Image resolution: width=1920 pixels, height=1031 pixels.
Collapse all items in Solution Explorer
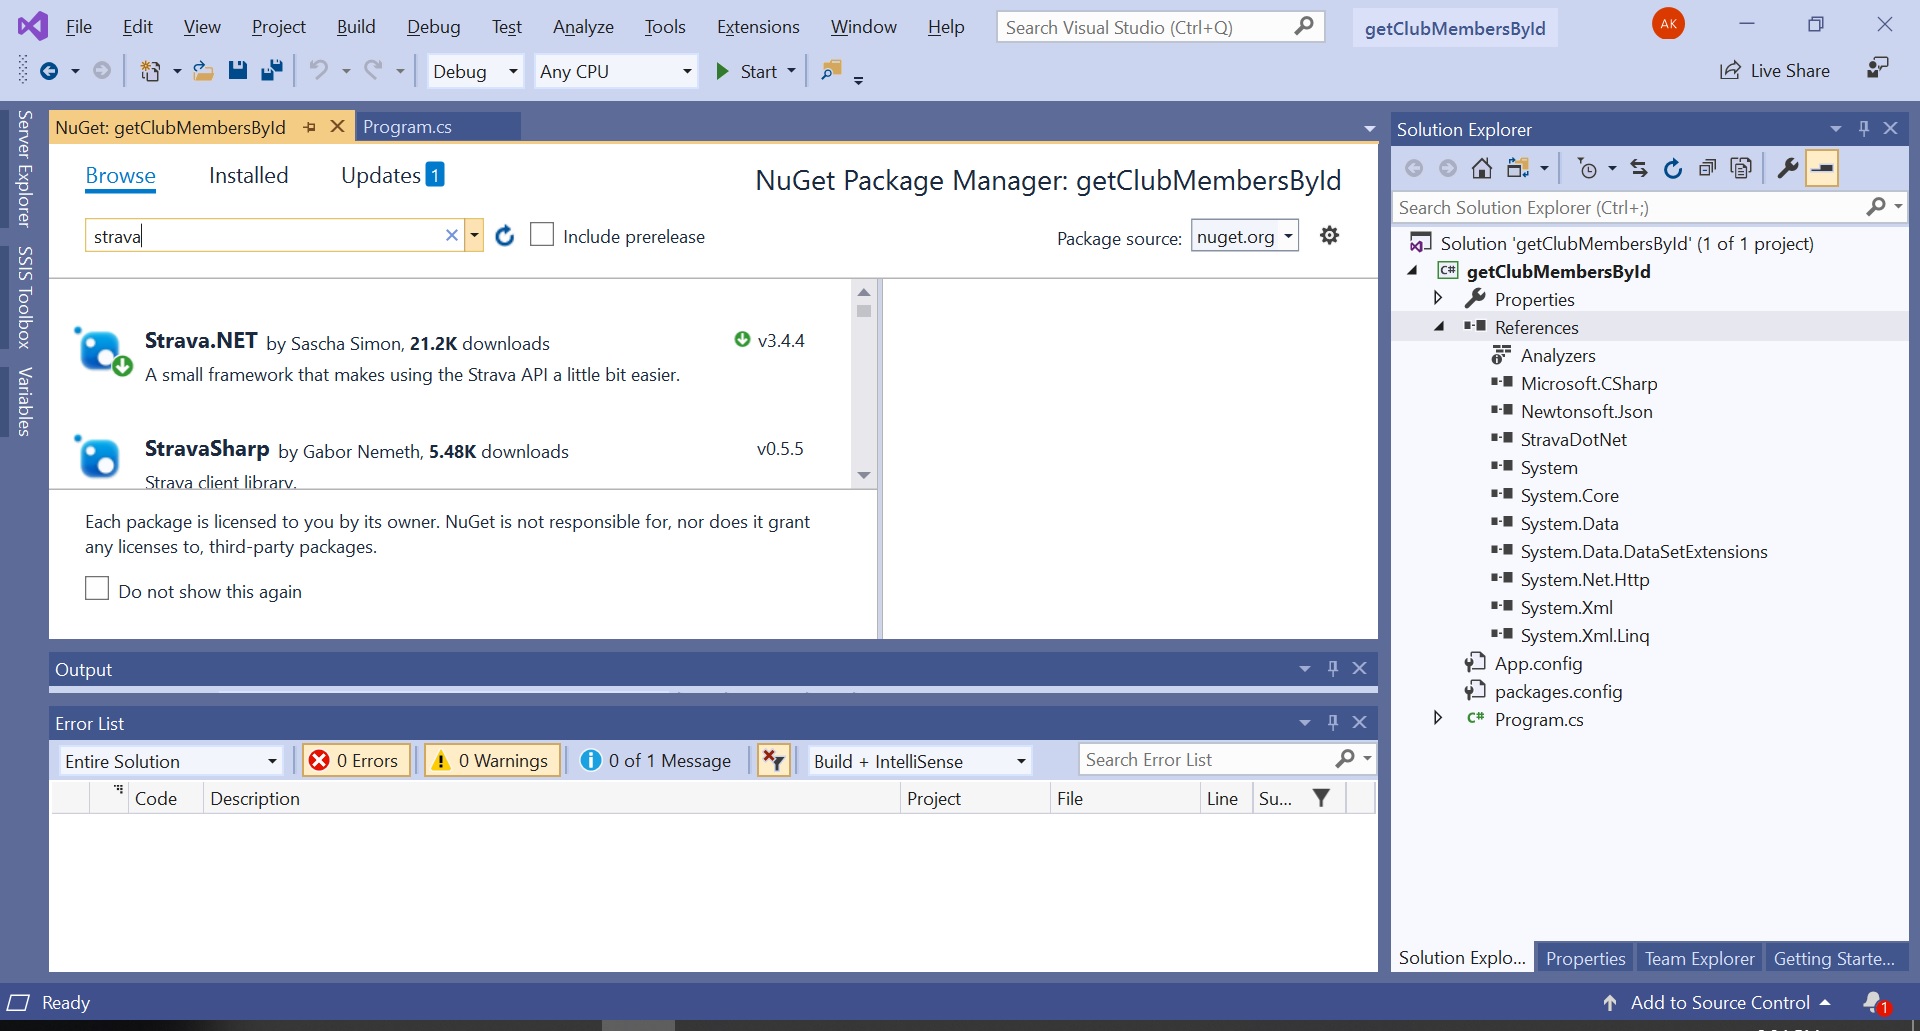(1707, 168)
